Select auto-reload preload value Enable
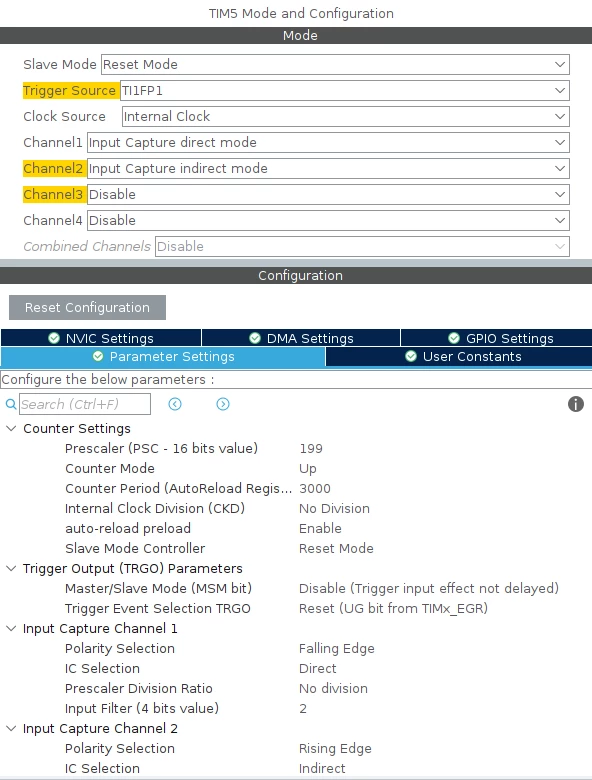Viewport: 592px width, 780px height. [x=320, y=528]
